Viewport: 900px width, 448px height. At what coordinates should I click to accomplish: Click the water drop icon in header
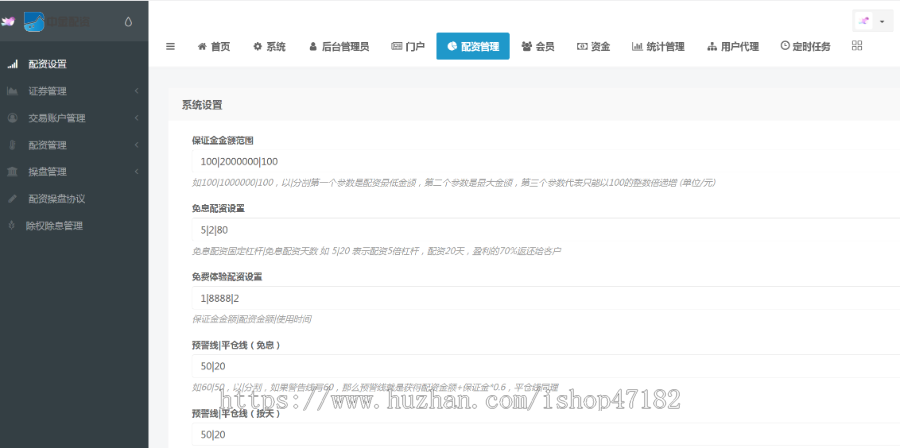click(x=128, y=22)
